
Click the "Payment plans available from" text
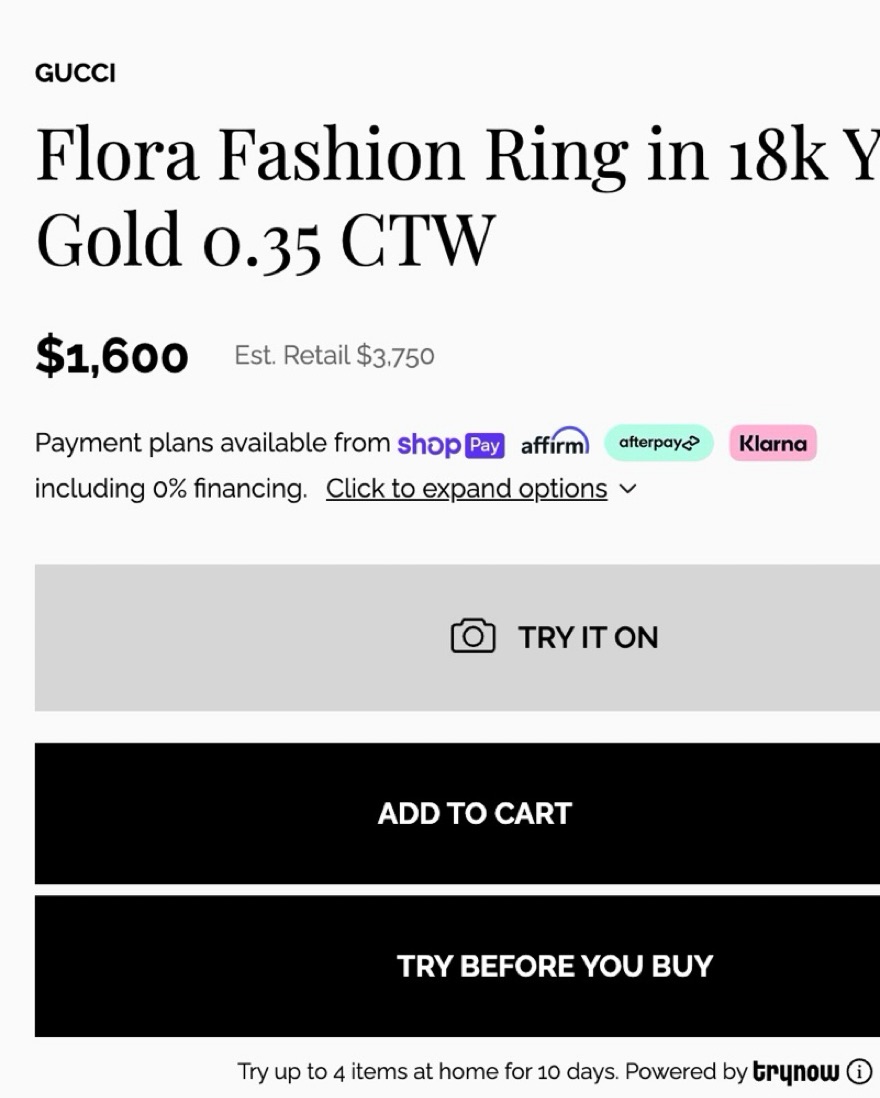point(212,443)
